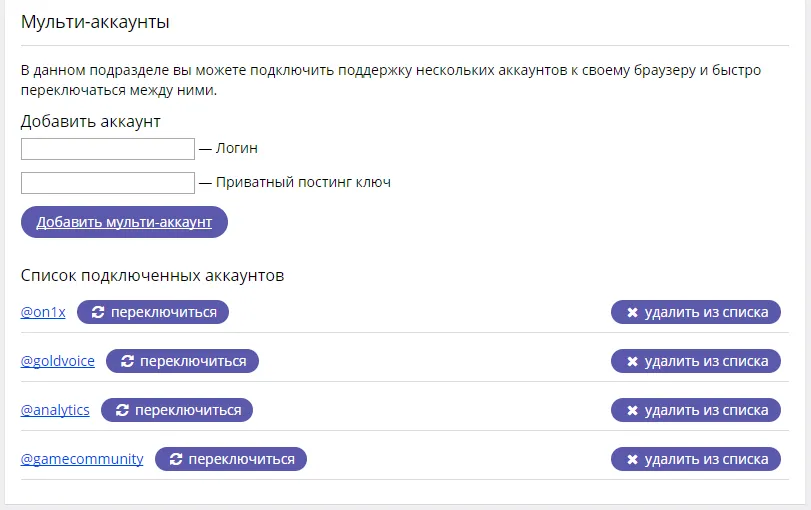Click the X icon to remove @on1x
This screenshot has height=510, width=811.
[x=632, y=312]
